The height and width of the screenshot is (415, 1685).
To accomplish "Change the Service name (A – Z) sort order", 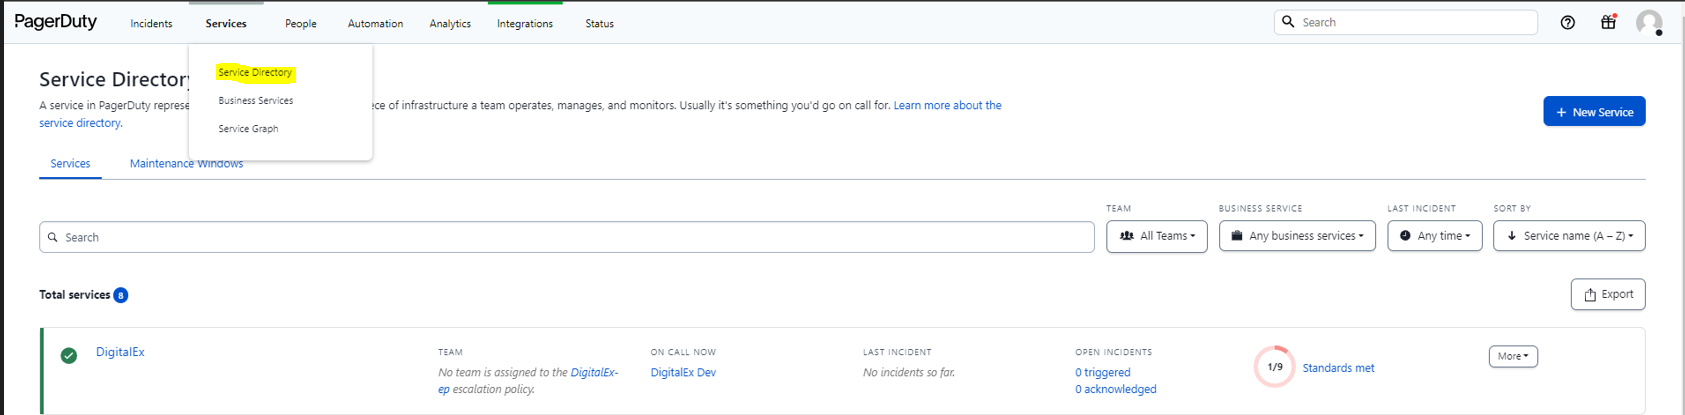I will pos(1568,236).
